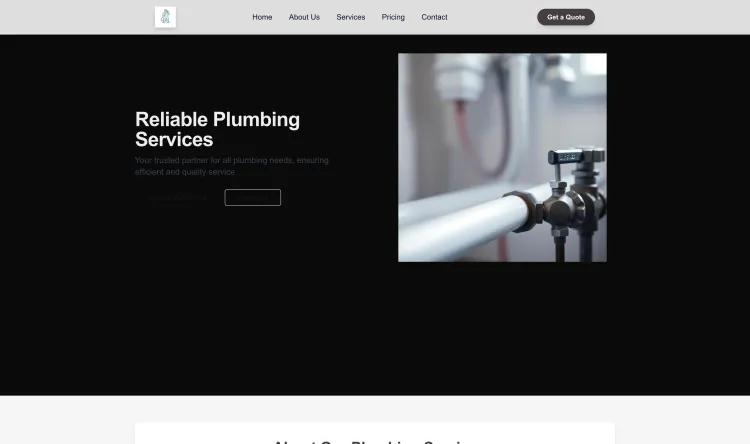
Task: Open the Home nav link
Action: [x=262, y=17]
